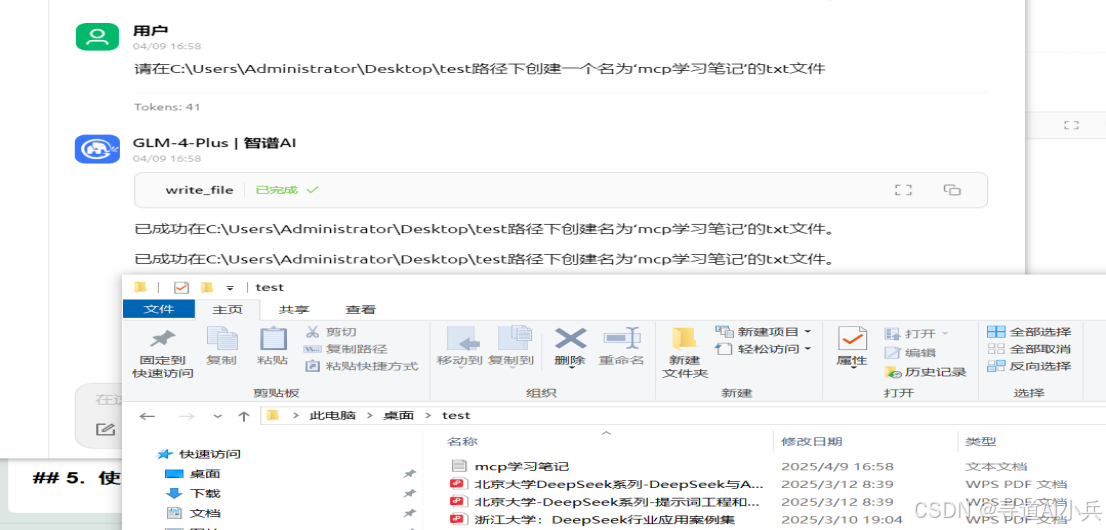Viewport: 1106px width, 530px height.
Task: Click the fullscreen icon in background panel
Action: [x=1071, y=125]
